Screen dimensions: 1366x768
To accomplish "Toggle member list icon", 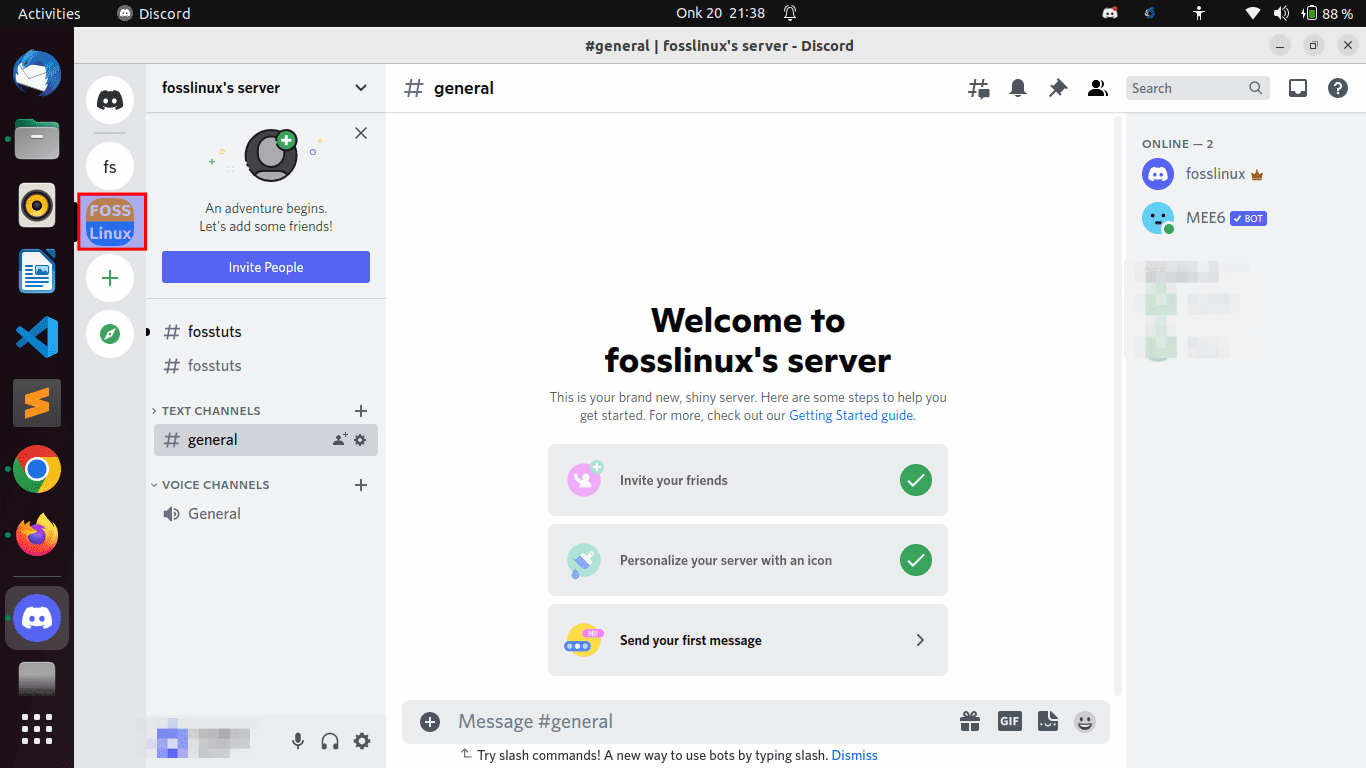I will coord(1097,88).
